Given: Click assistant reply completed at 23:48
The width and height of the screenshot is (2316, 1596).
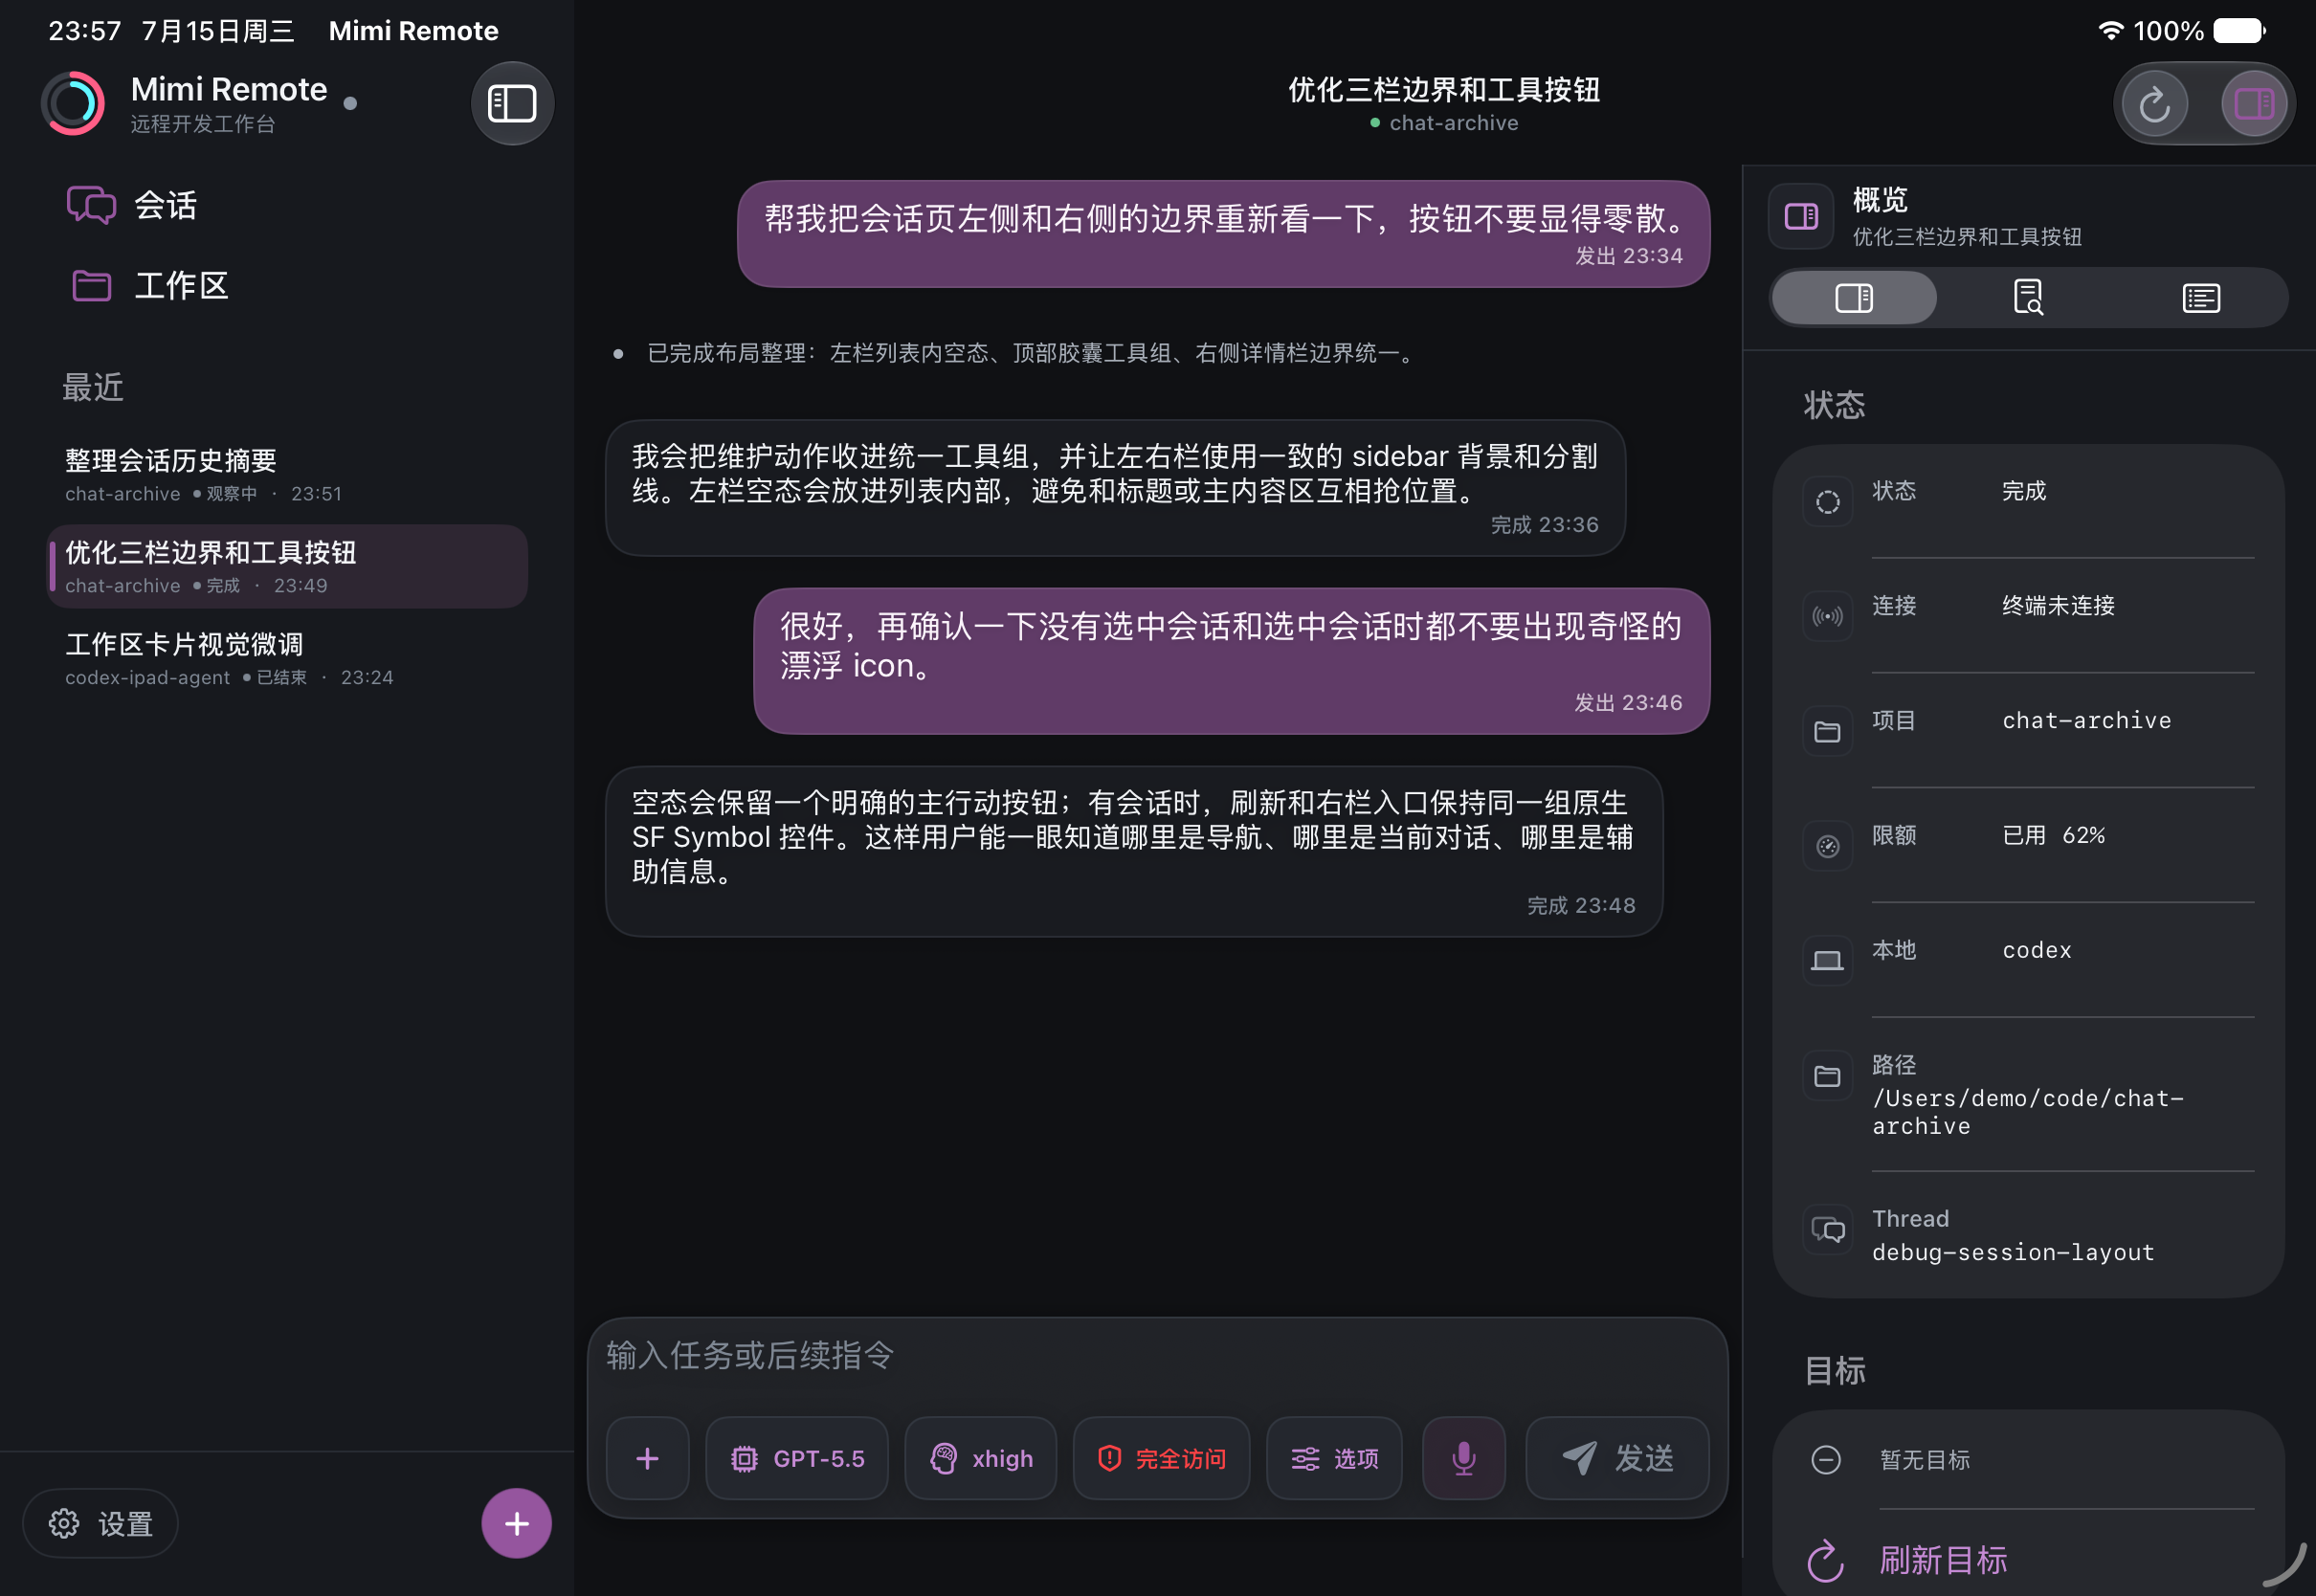Looking at the screenshot, I should point(1134,852).
